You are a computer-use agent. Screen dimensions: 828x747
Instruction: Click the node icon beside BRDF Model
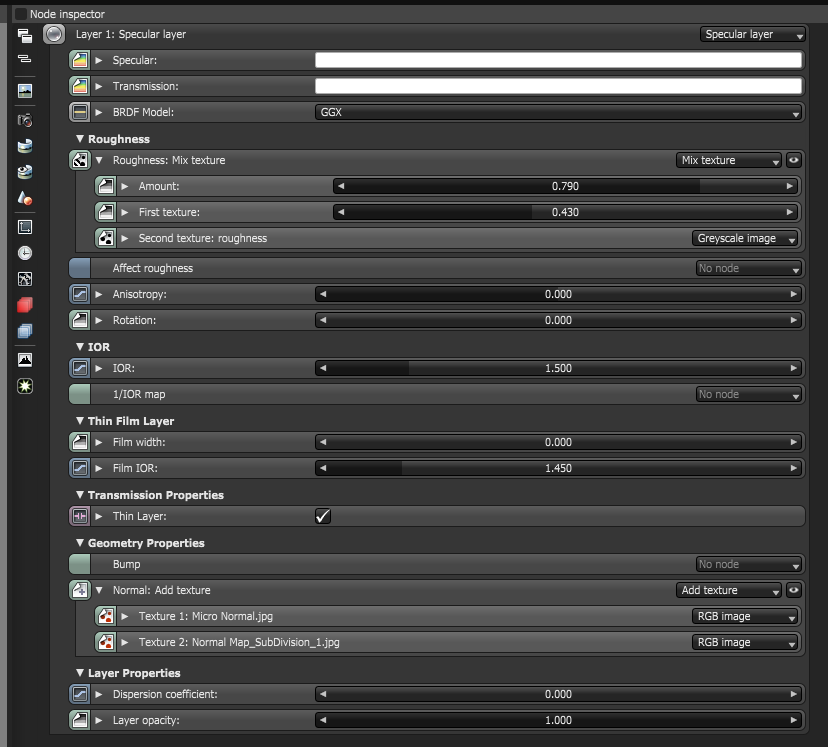(80, 112)
